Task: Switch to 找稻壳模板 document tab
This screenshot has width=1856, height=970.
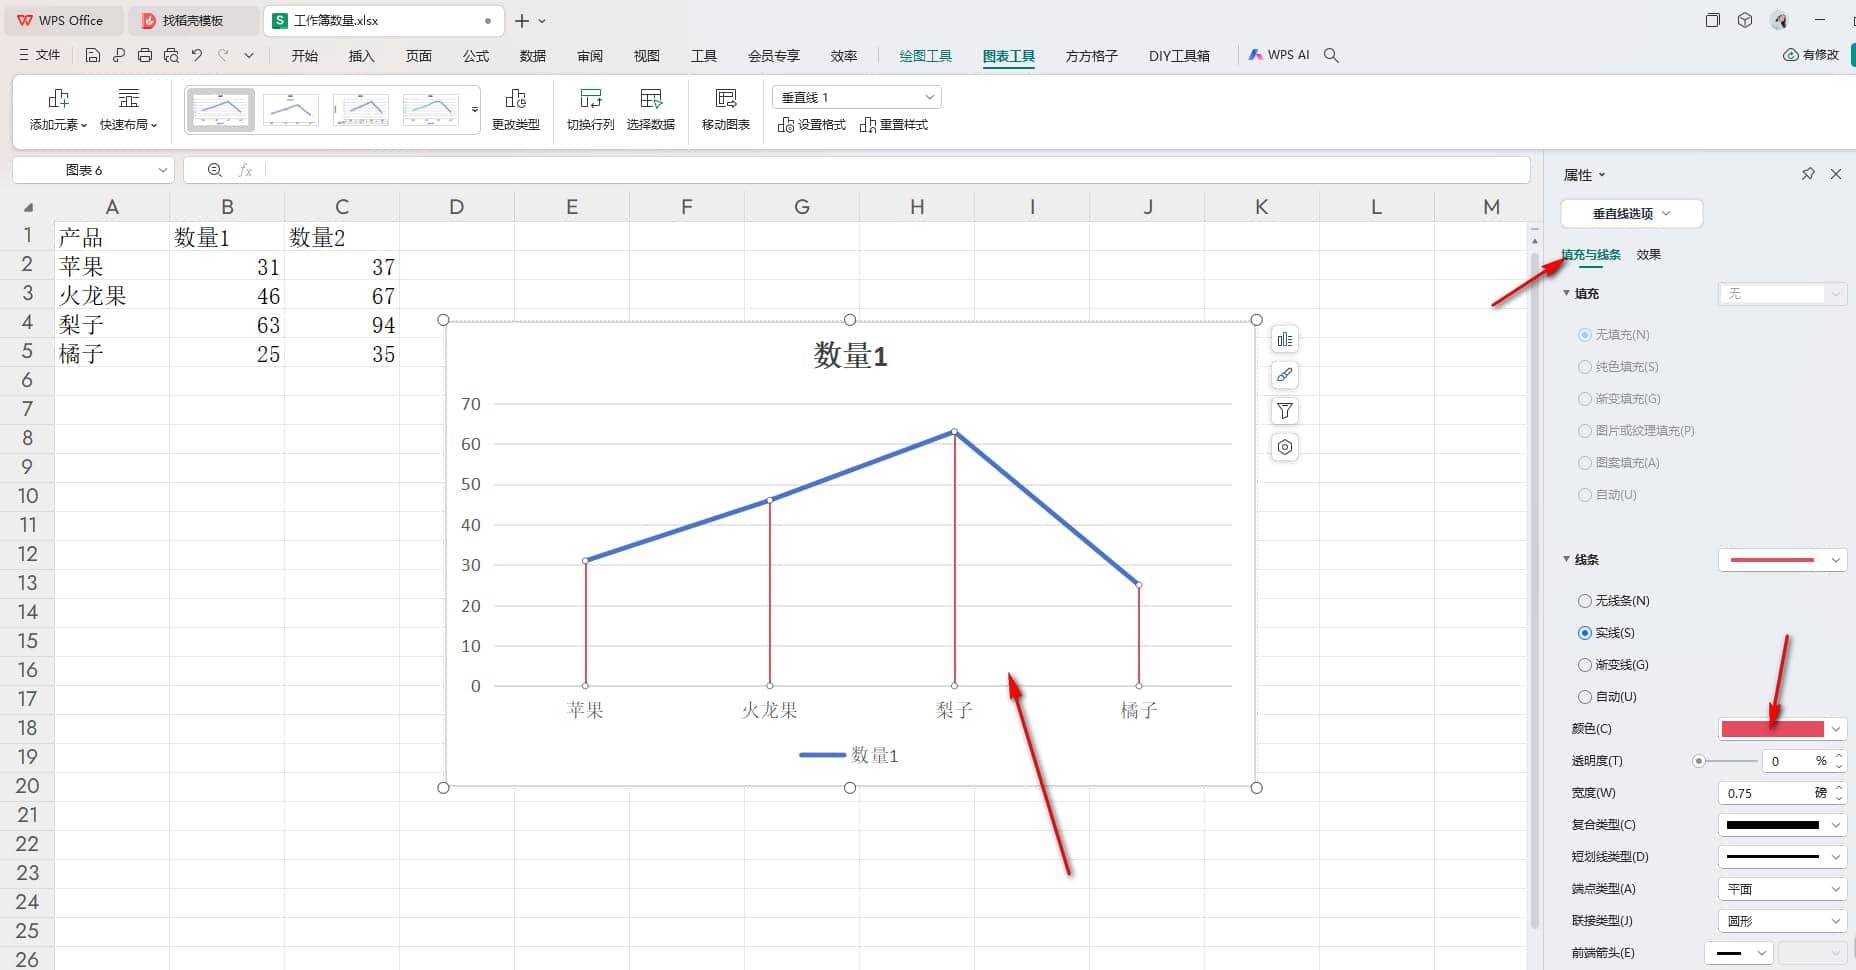Action: coord(192,20)
